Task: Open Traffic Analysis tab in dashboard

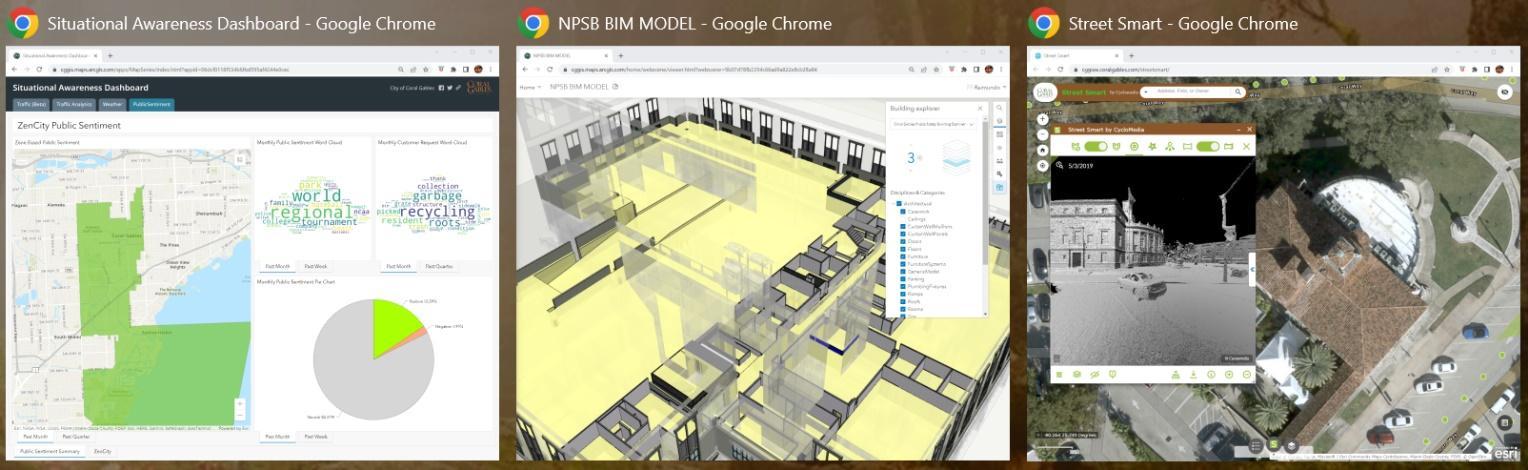Action: pos(74,104)
